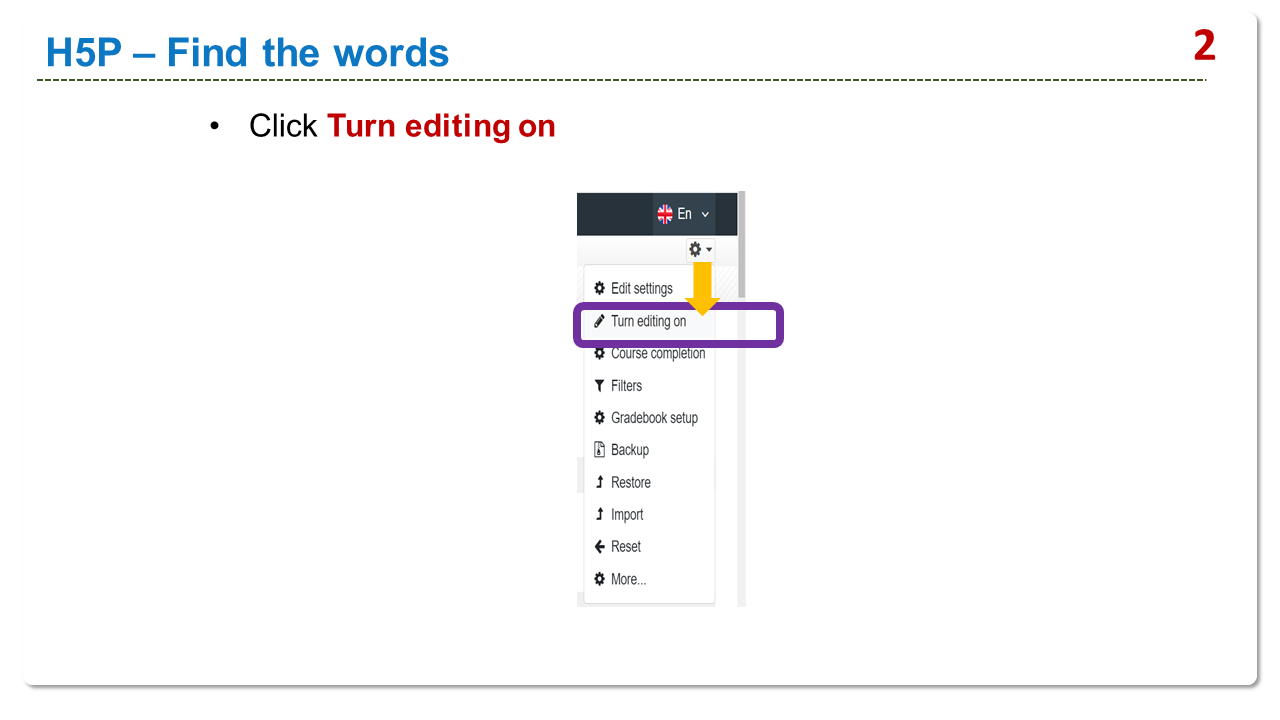The image size is (1280, 720).
Task: Click the More... menu entry
Action: (628, 579)
